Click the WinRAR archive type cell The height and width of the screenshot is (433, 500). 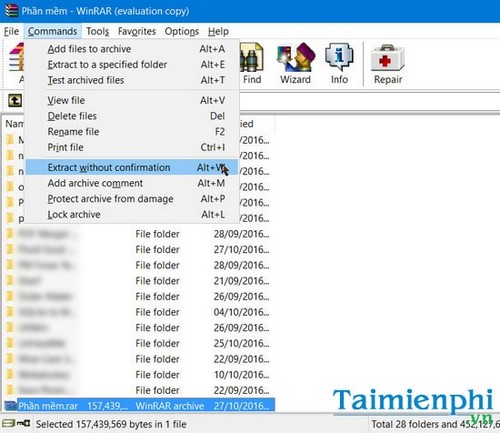pyautogui.click(x=170, y=406)
